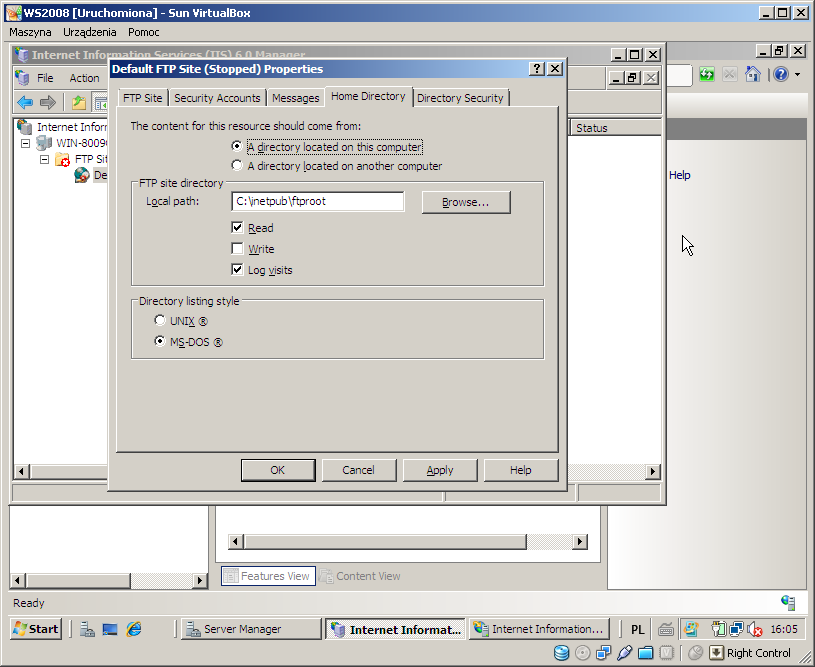This screenshot has width=815, height=667.
Task: Click the green Refresh icon in the background IIS window
Action: [x=706, y=74]
